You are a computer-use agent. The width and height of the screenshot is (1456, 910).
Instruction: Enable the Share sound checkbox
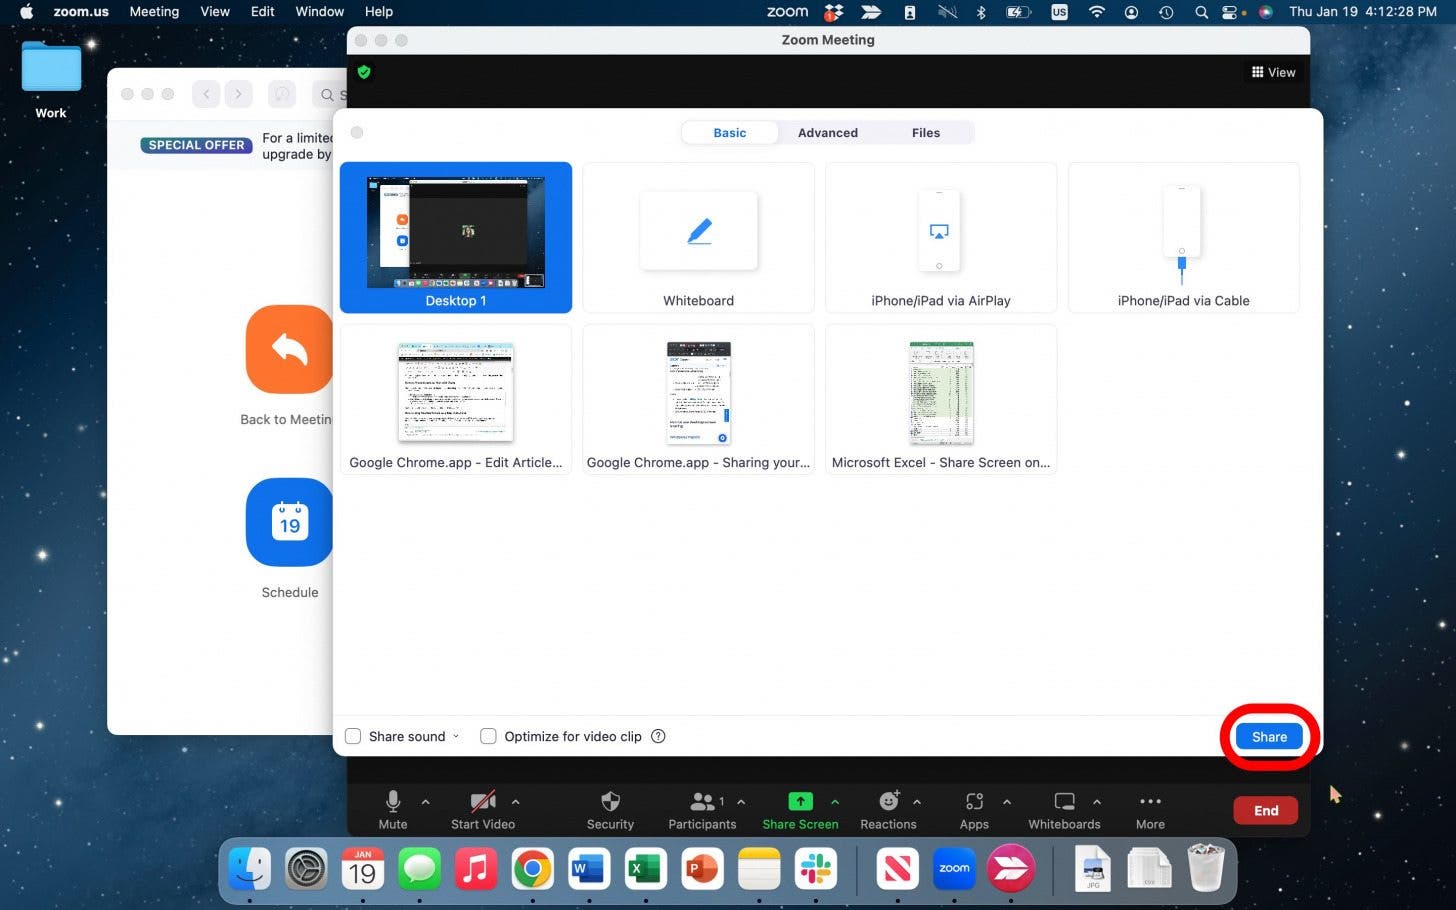(353, 736)
